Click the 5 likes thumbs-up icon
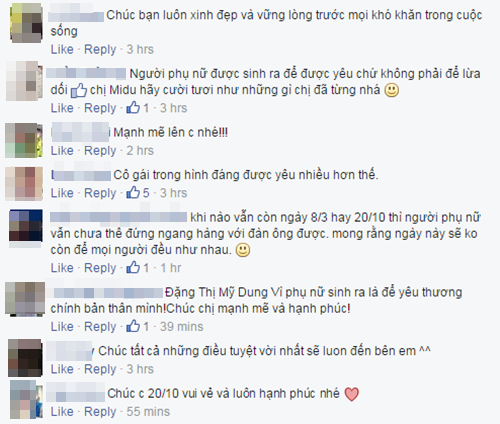 (x=133, y=193)
